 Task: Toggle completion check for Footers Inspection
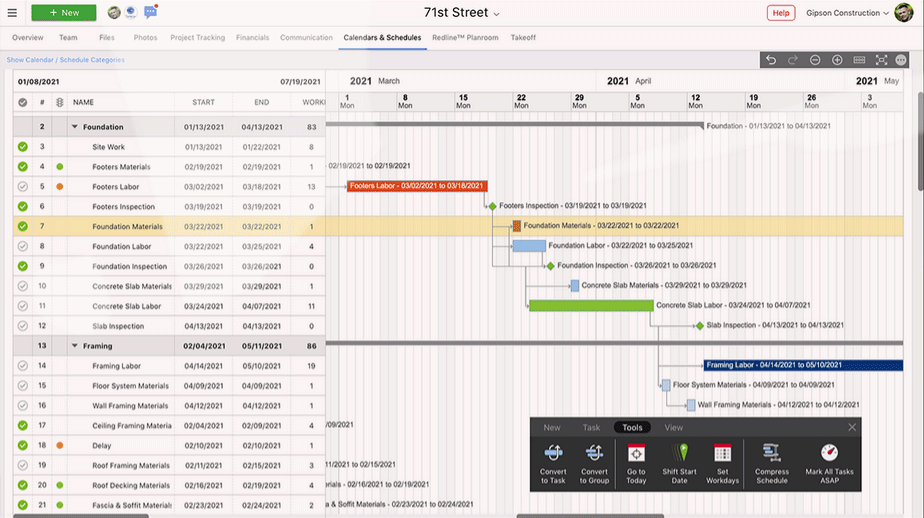tap(22, 206)
